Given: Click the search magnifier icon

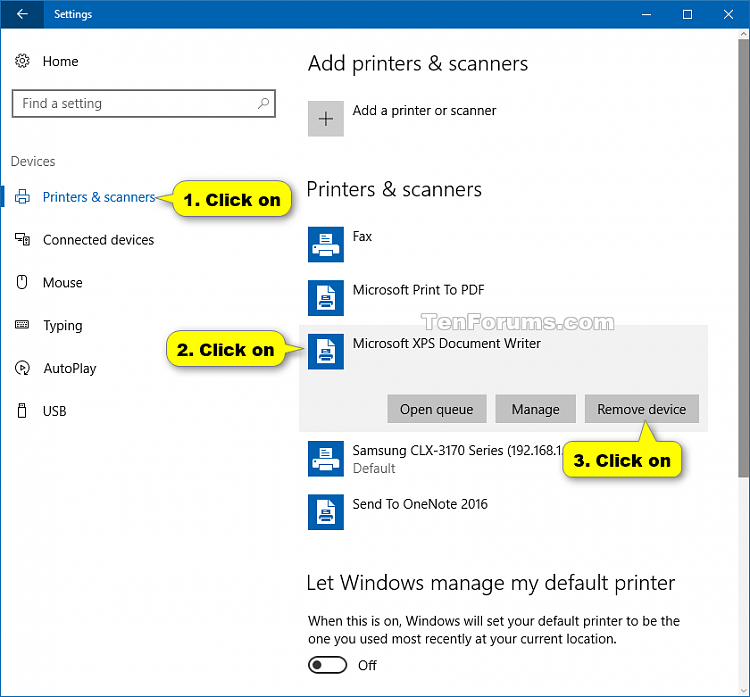Looking at the screenshot, I should [x=263, y=103].
